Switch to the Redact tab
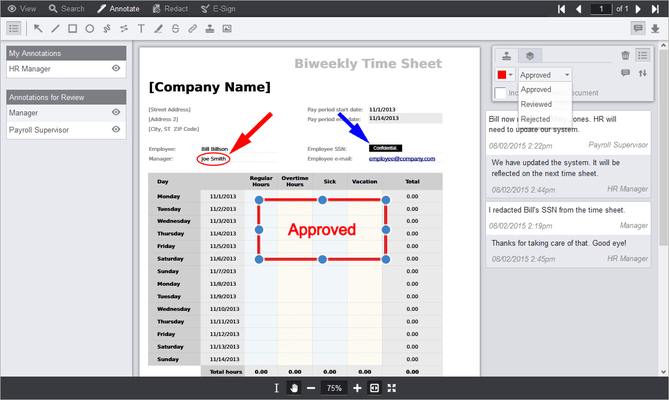The height and width of the screenshot is (400, 669). (170, 9)
